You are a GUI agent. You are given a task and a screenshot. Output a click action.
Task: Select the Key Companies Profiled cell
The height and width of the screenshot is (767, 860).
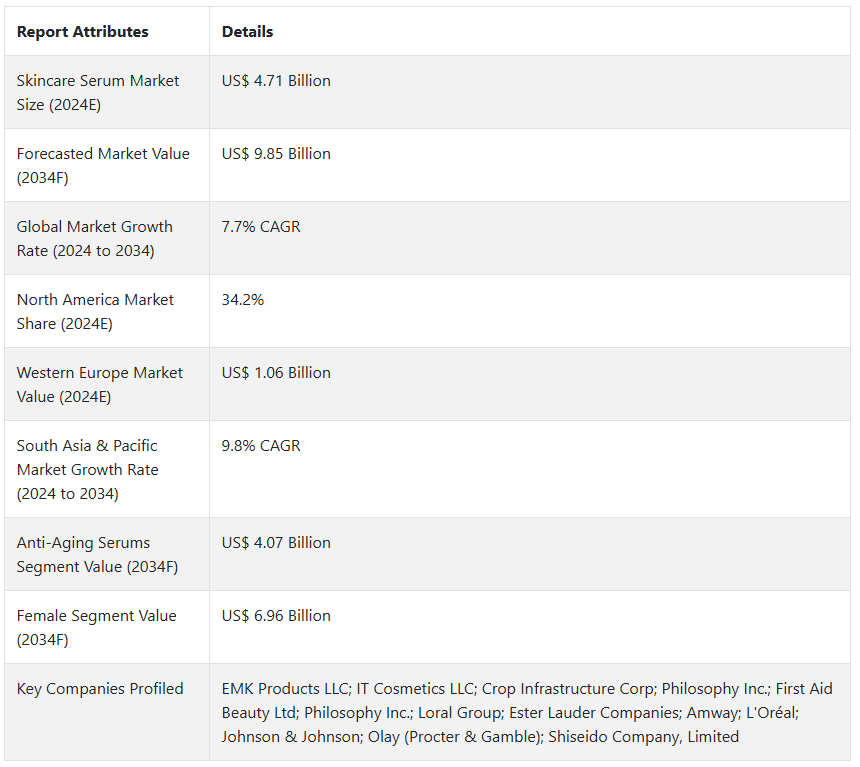click(x=100, y=689)
